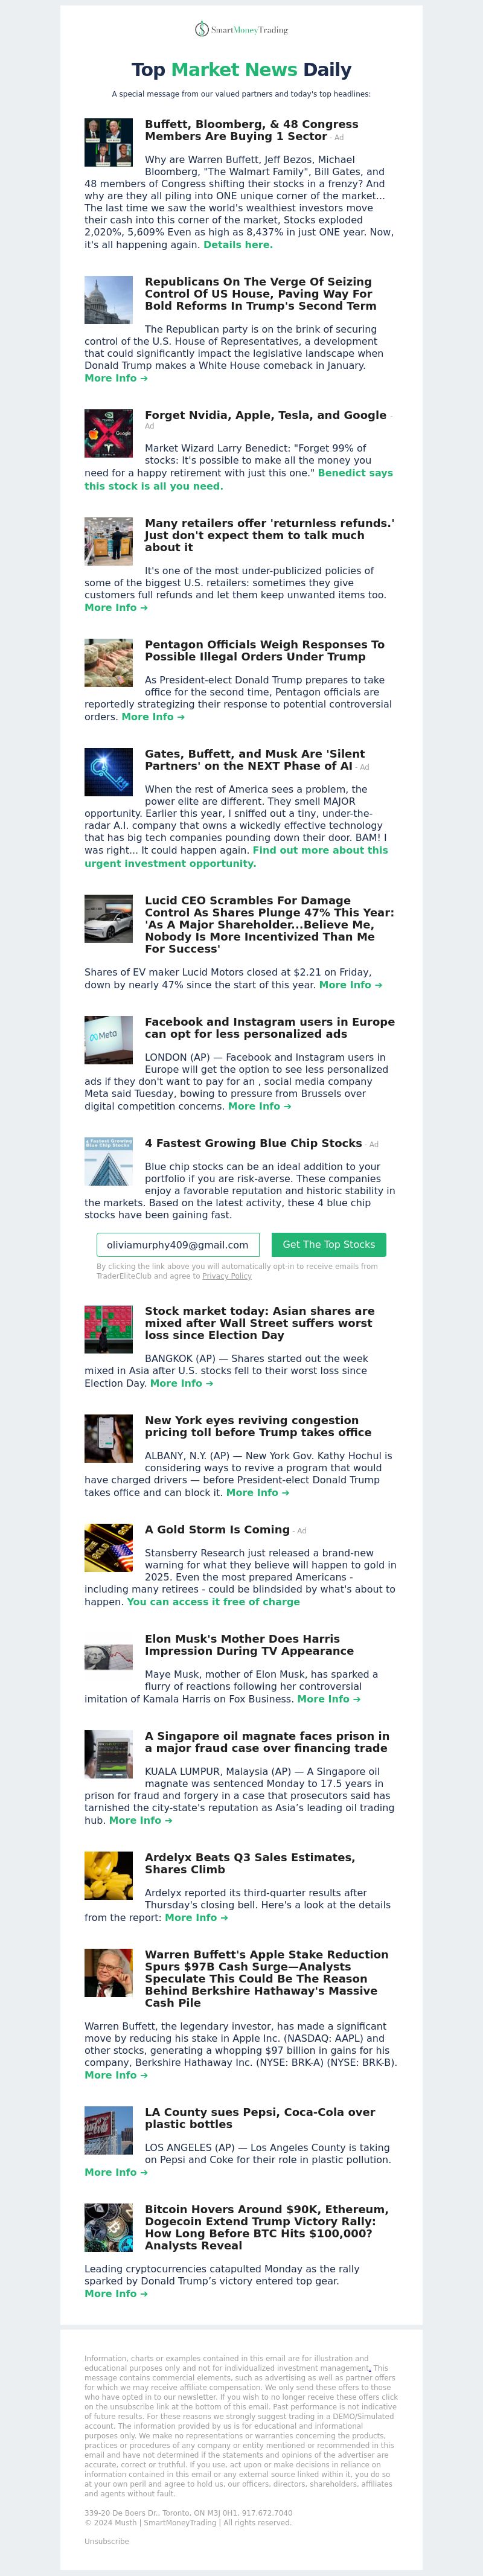
Task: Click the 'Get The Top Stocks' button
Action: pyautogui.click(x=329, y=1245)
